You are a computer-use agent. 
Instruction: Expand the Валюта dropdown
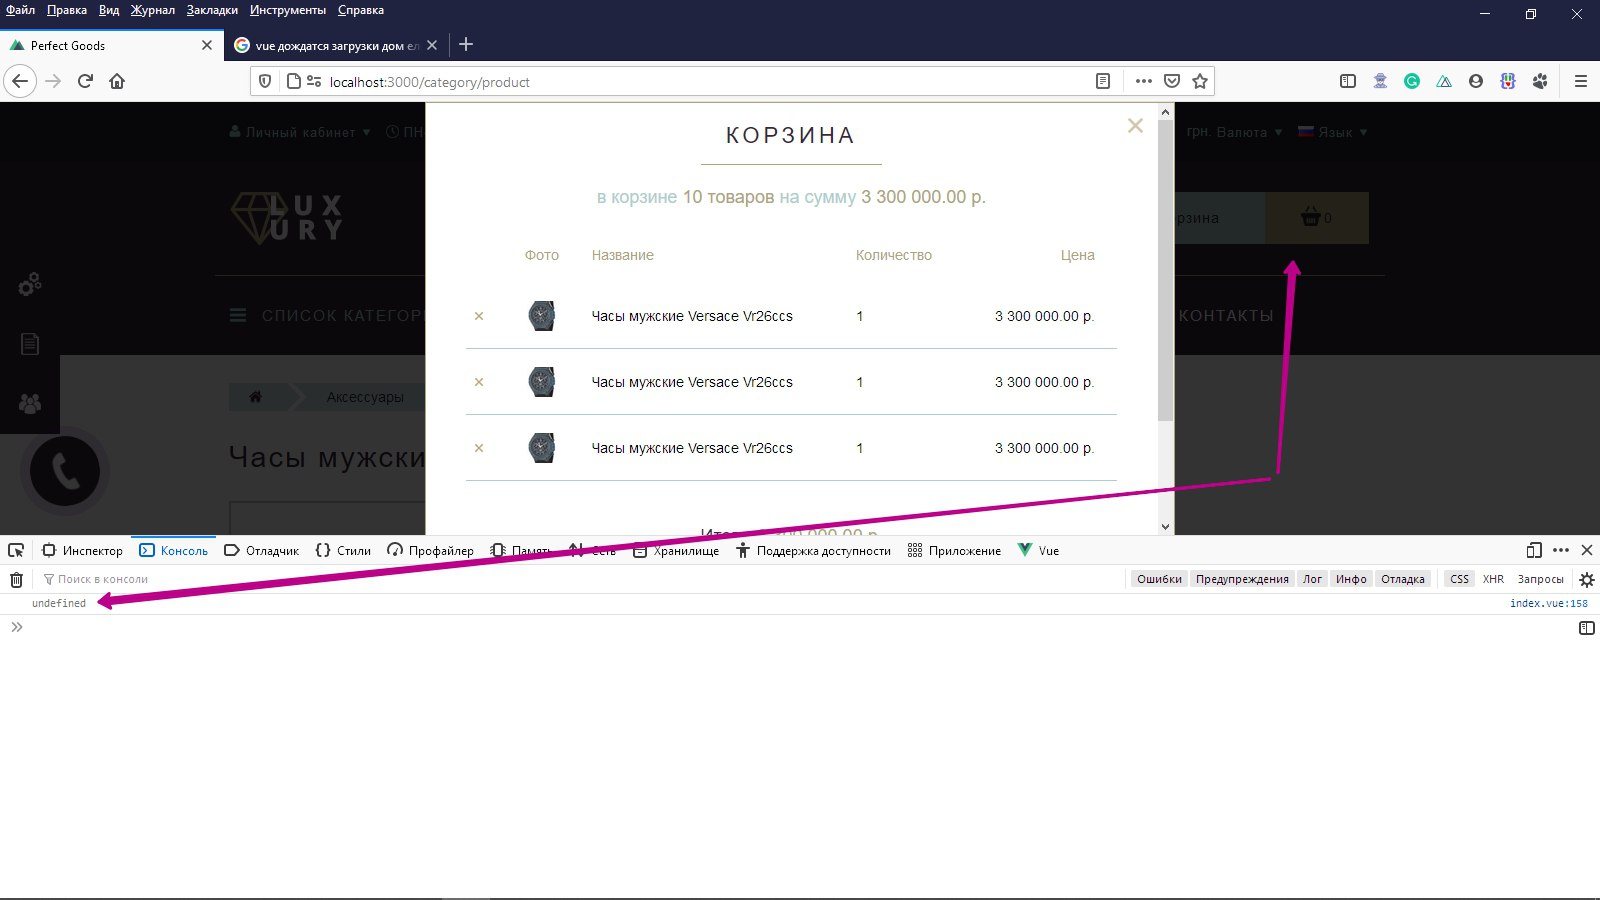pyautogui.click(x=1249, y=132)
